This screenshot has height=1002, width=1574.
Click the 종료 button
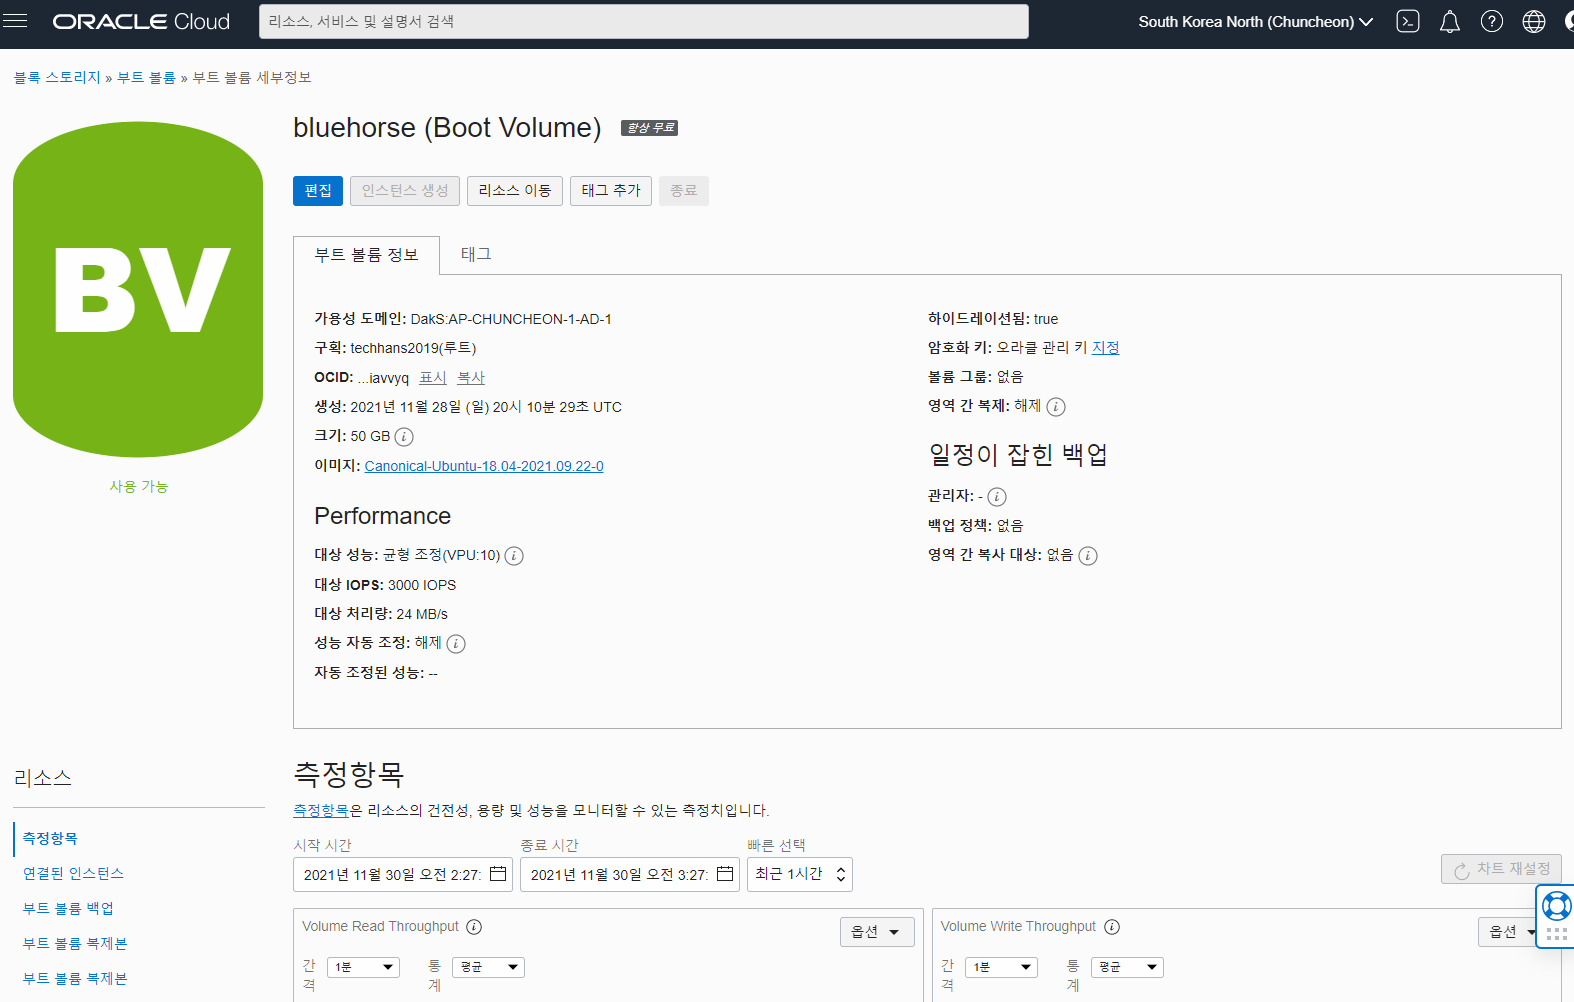[684, 191]
